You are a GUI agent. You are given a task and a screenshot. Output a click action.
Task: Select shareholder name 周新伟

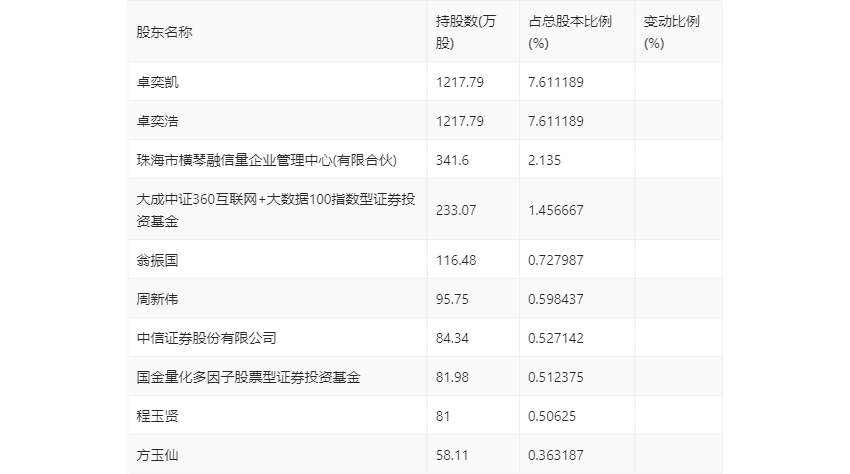point(157,299)
